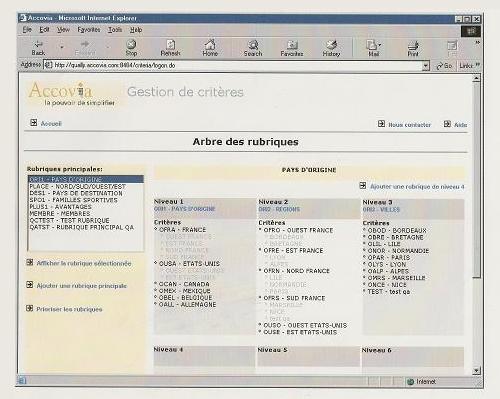
Task: Click the OBOD - BORDEAUX criterion
Action: (397, 230)
